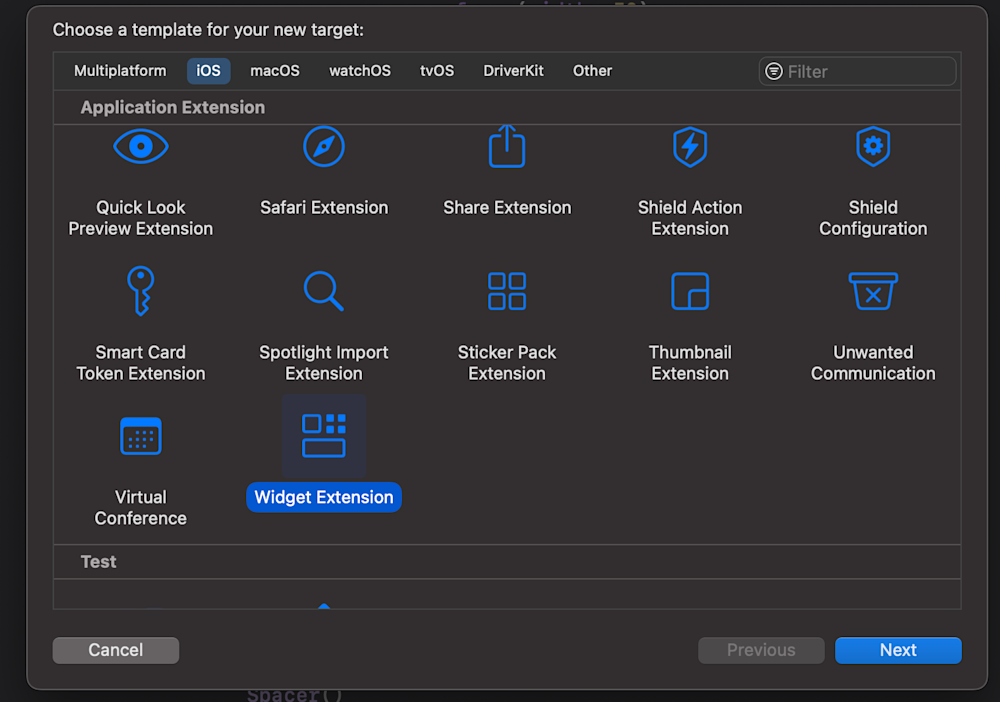Click the Safari Extension label
This screenshot has height=702, width=1000.
coord(324,207)
